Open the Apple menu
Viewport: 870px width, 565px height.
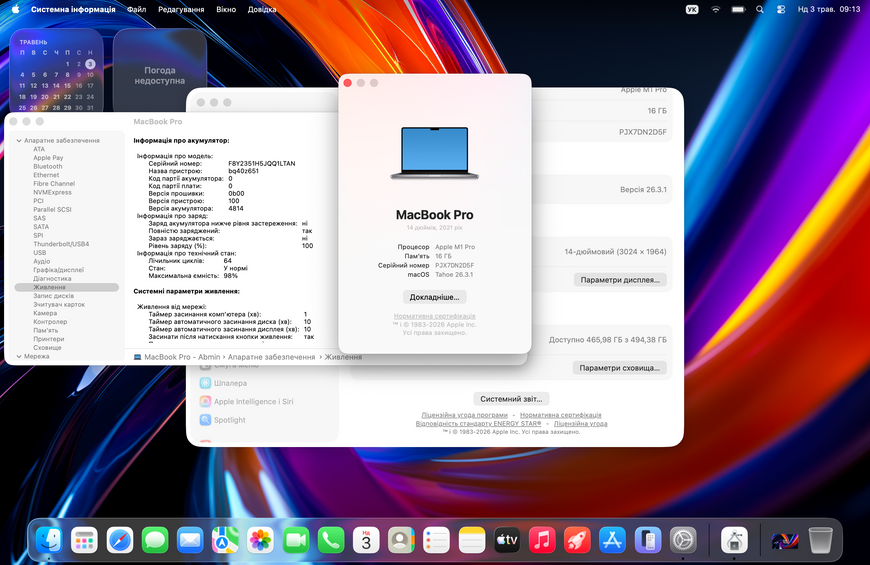(x=15, y=9)
